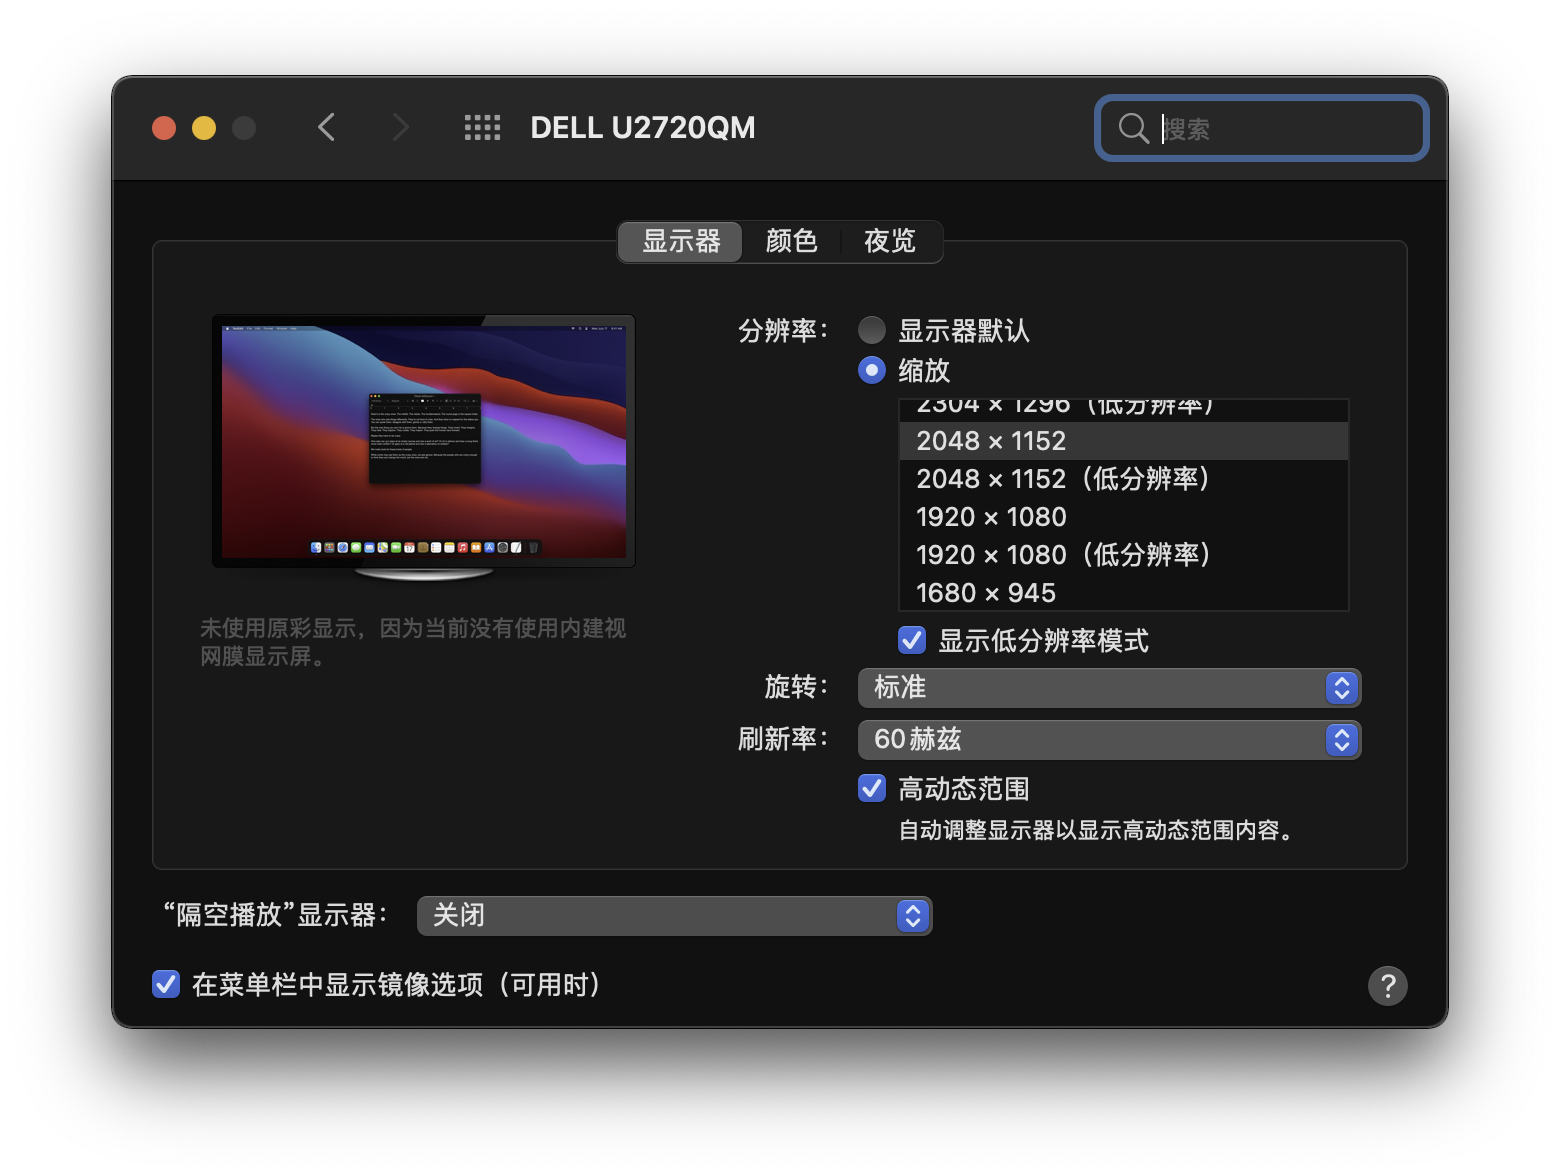Viewport: 1560px width, 1176px height.
Task: Select the 缩放 radio button
Action: (x=872, y=371)
